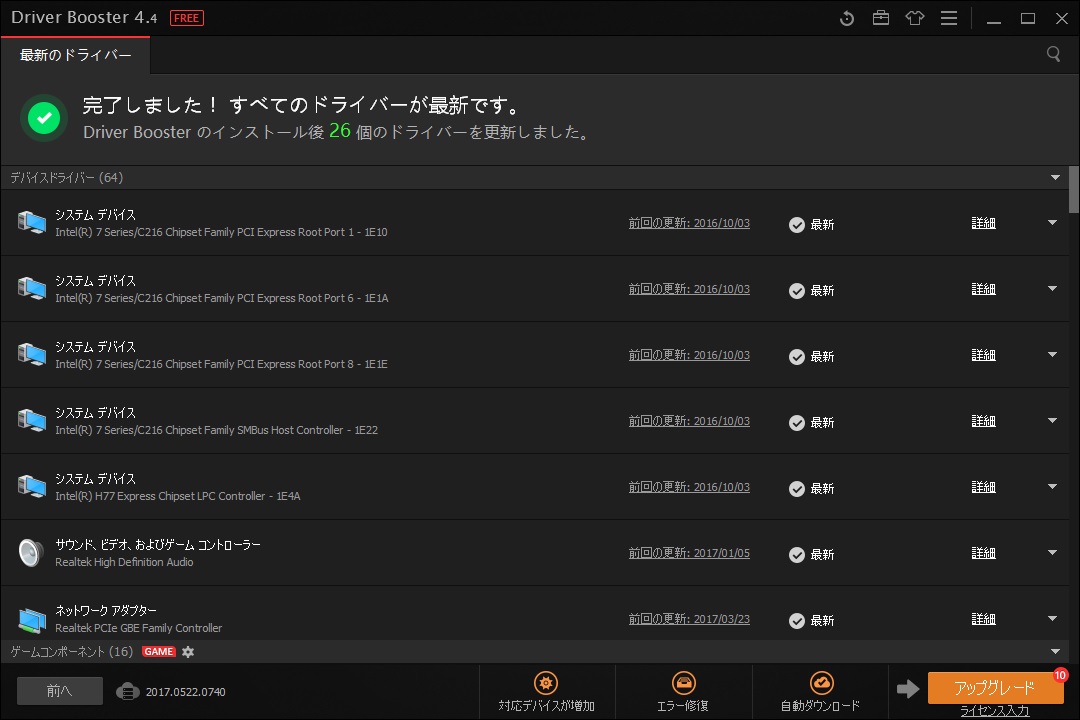Open the Rescan drivers icon
1080x720 pixels.
(847, 17)
